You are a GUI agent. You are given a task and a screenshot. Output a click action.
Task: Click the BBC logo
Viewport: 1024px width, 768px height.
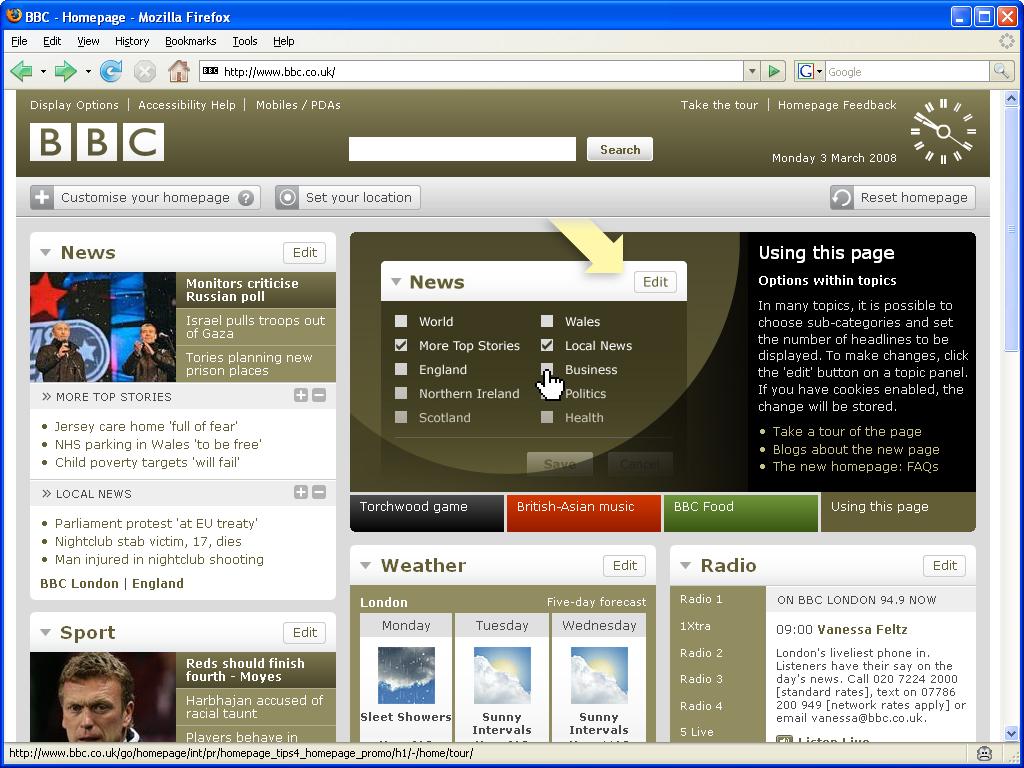[x=97, y=142]
